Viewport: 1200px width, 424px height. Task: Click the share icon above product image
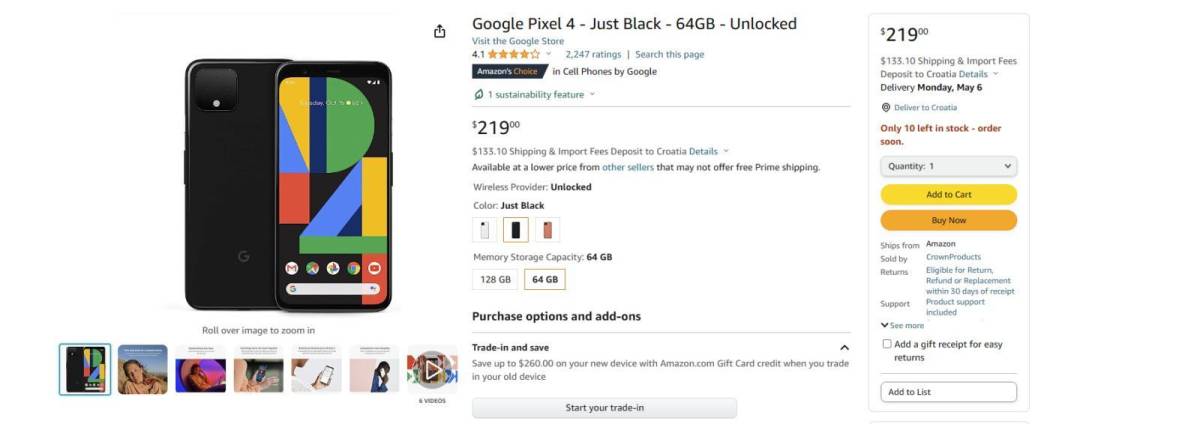tap(439, 32)
